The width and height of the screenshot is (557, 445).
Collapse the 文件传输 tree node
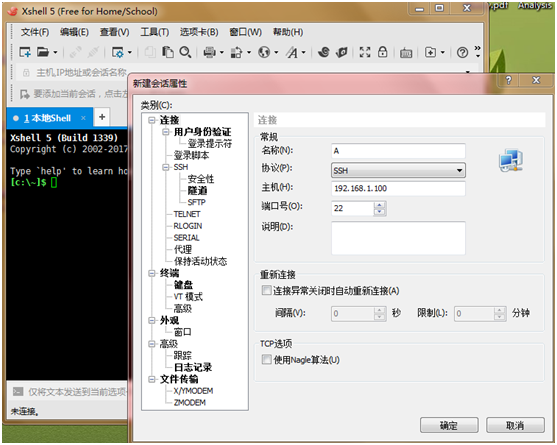(152, 379)
